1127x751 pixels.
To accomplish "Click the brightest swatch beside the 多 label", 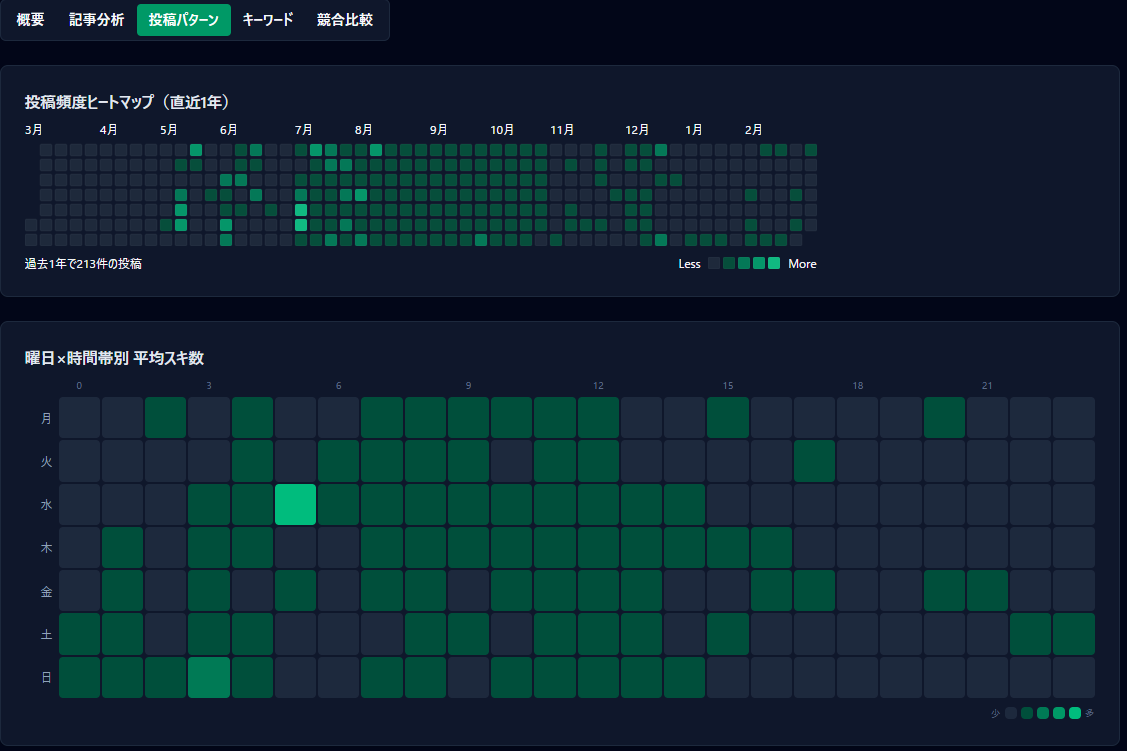I will pos(1075,713).
